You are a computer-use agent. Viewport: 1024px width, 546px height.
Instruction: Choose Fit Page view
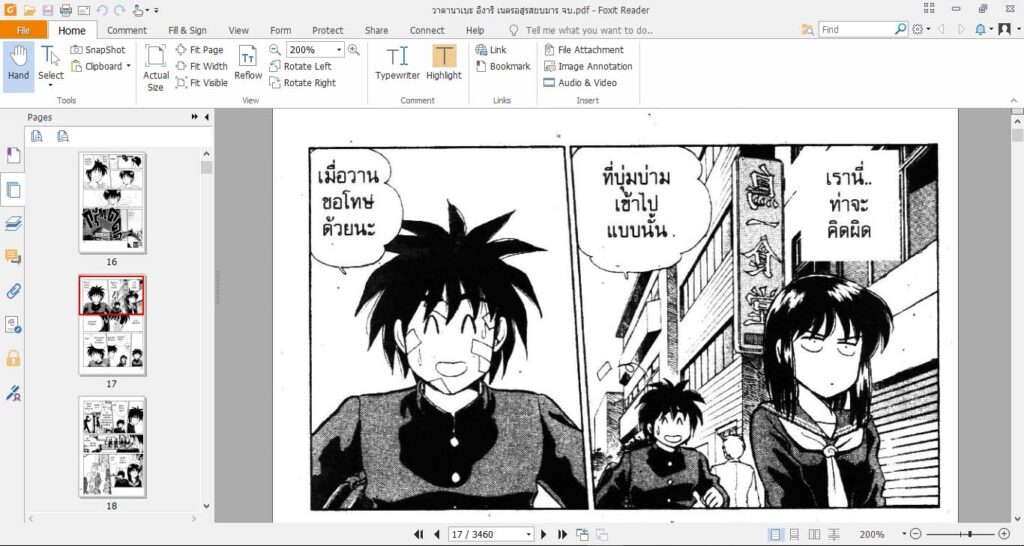[x=200, y=50]
